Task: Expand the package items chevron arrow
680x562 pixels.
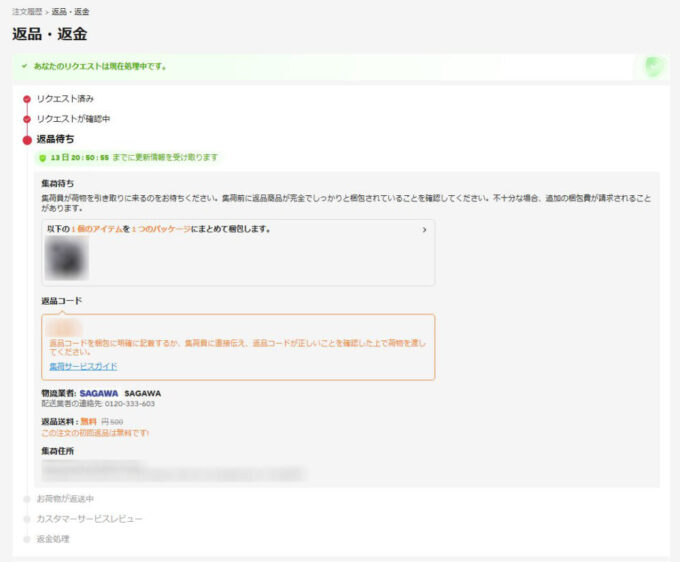Action: pyautogui.click(x=425, y=230)
